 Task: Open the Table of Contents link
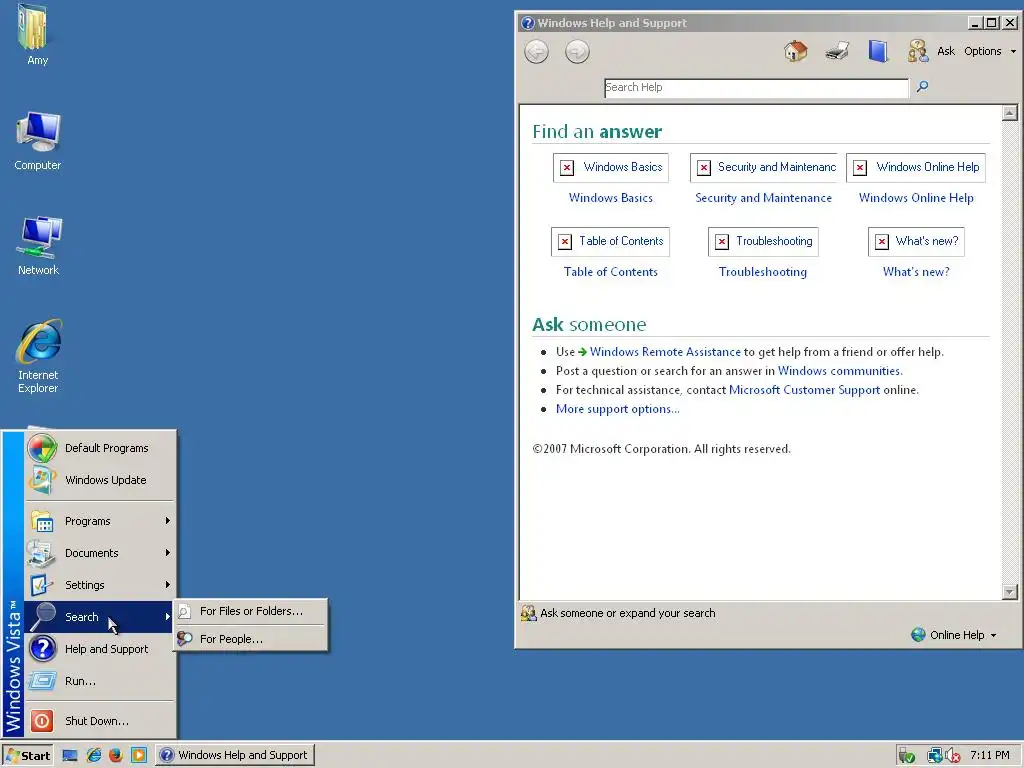[x=611, y=272]
